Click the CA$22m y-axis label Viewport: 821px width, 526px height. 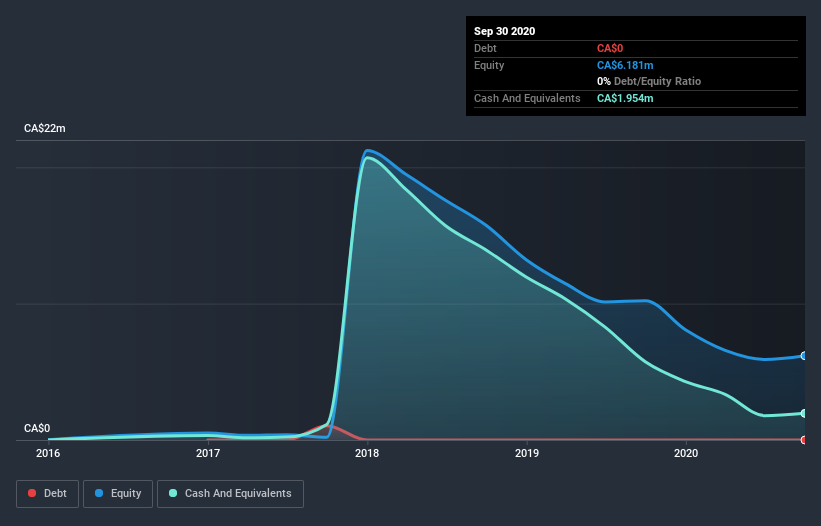tap(45, 128)
